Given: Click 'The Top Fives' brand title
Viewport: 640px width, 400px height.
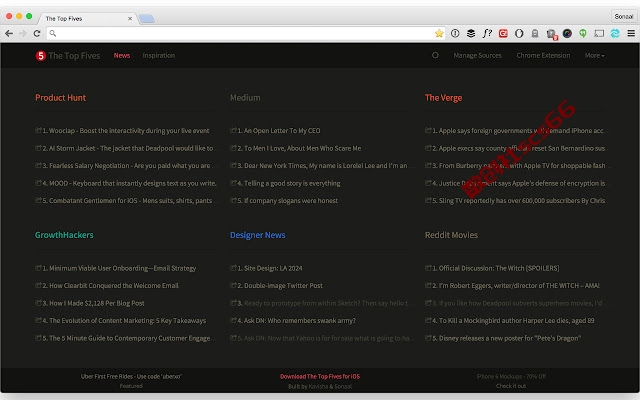Looking at the screenshot, I should (x=74, y=56).
